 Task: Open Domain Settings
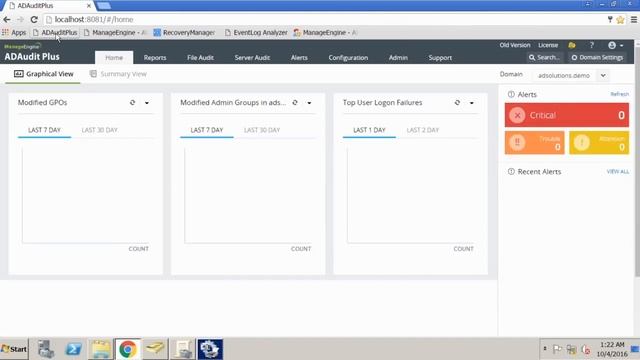point(597,58)
